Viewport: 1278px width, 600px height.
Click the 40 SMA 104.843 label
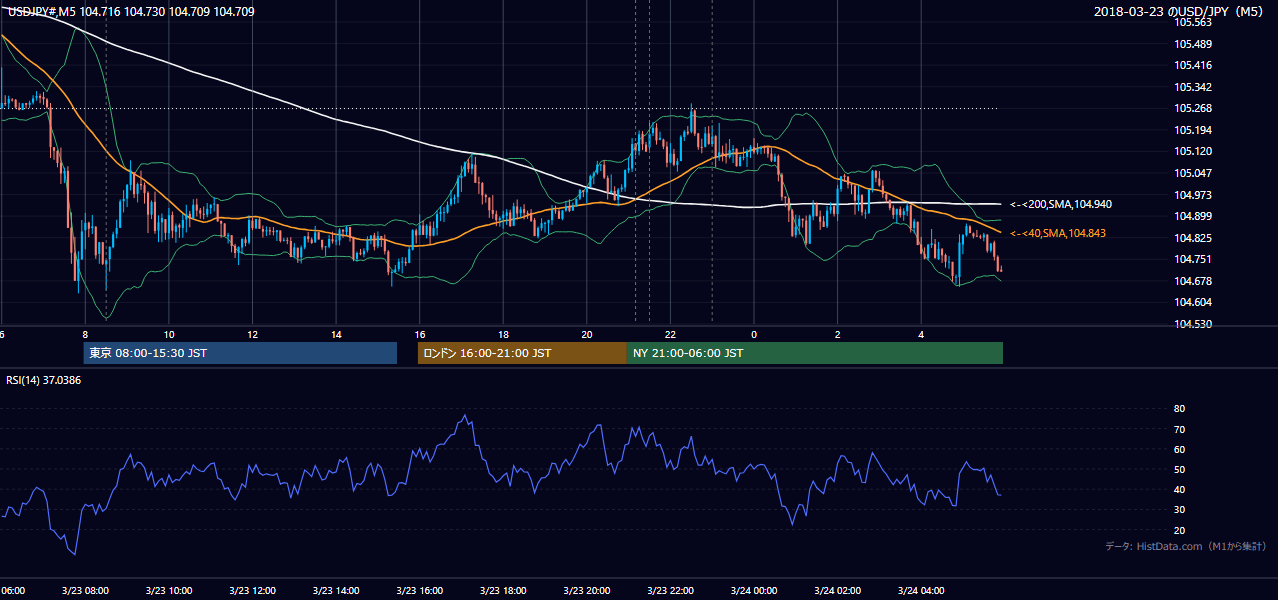1060,233
